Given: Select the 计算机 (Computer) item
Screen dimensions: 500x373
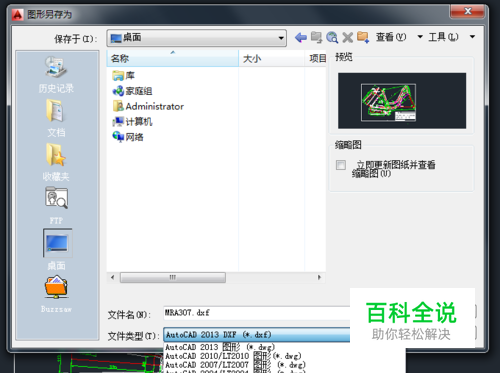Looking at the screenshot, I should pos(132,122).
